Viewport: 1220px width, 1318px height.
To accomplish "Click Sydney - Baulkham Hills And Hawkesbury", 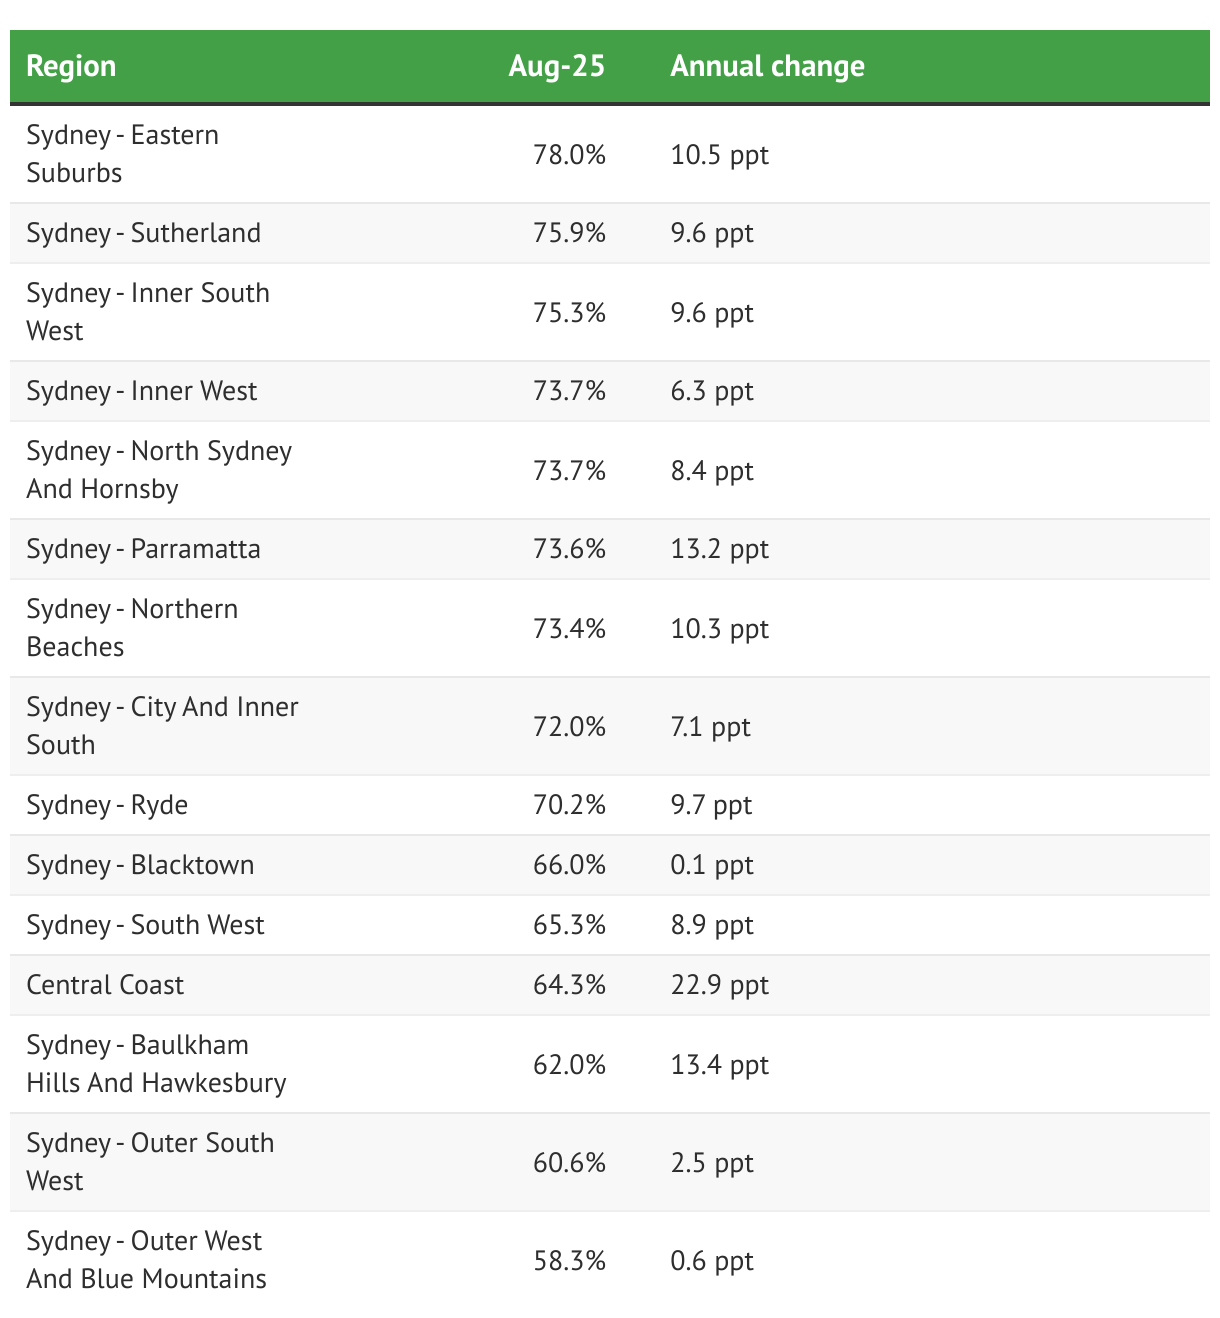I will pyautogui.click(x=156, y=1064).
